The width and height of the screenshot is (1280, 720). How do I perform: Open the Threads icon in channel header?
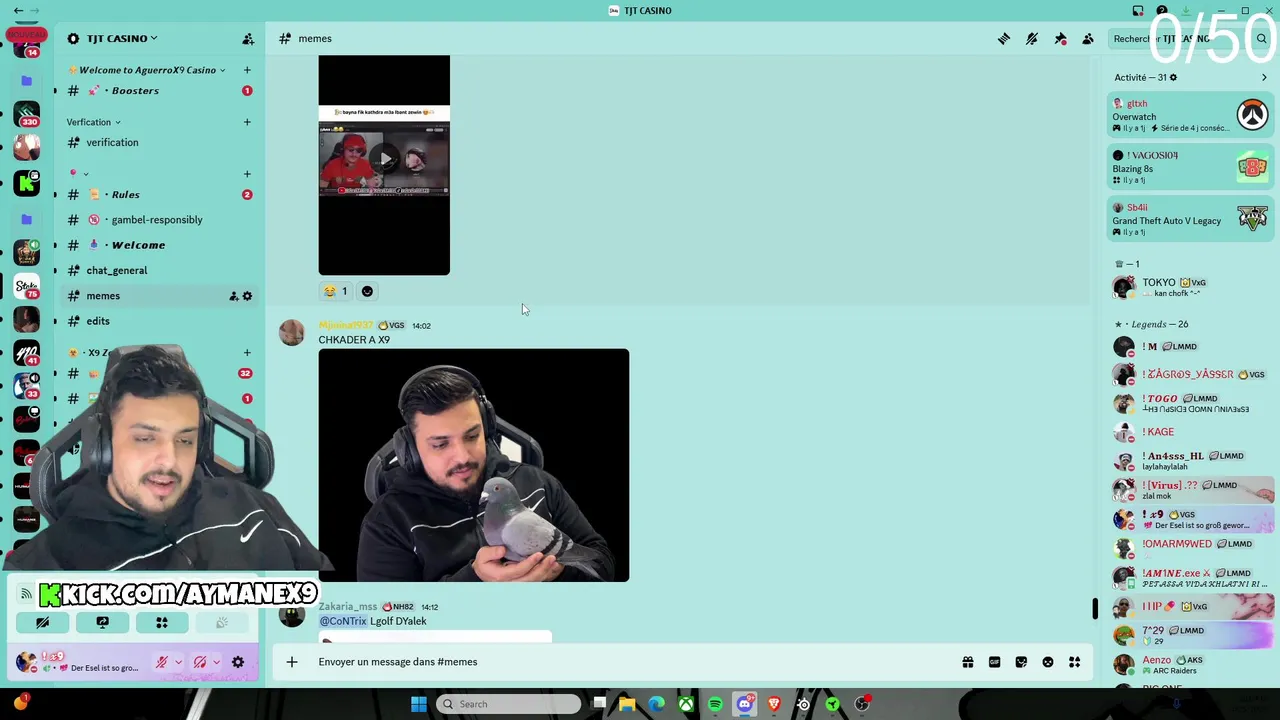tap(1004, 39)
